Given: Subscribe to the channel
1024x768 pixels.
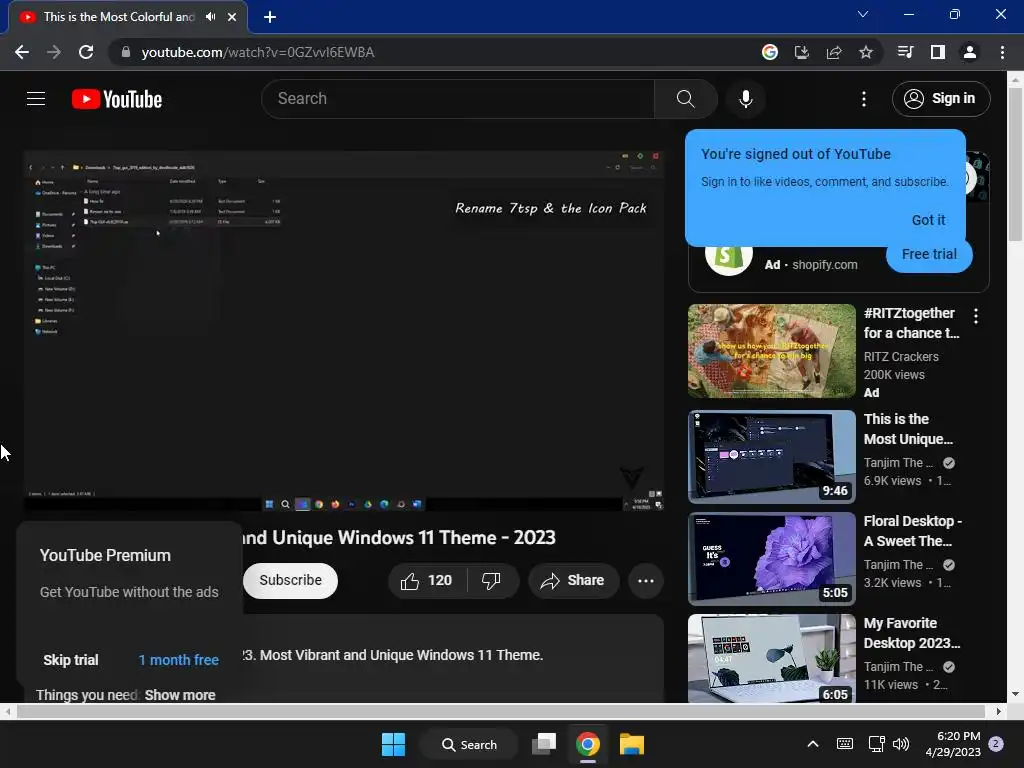Looking at the screenshot, I should click(291, 581).
